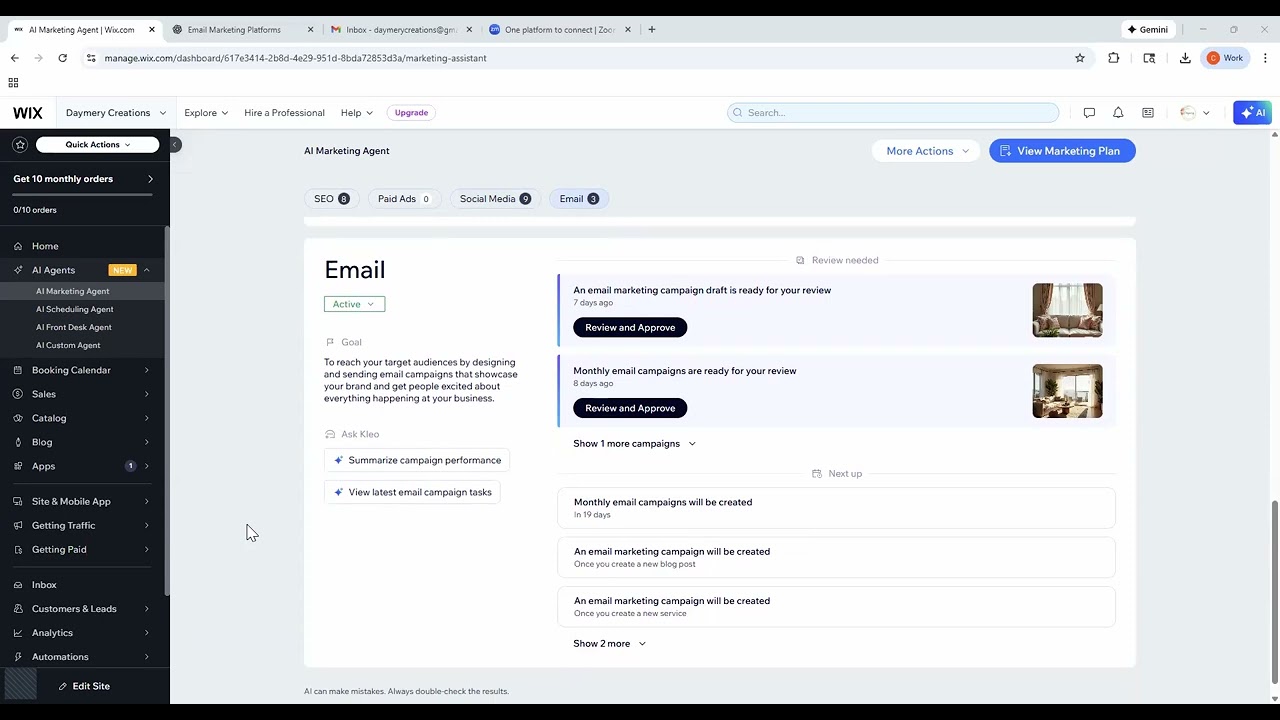
Task: Review and Approve the monthly email campaigns
Action: click(630, 408)
